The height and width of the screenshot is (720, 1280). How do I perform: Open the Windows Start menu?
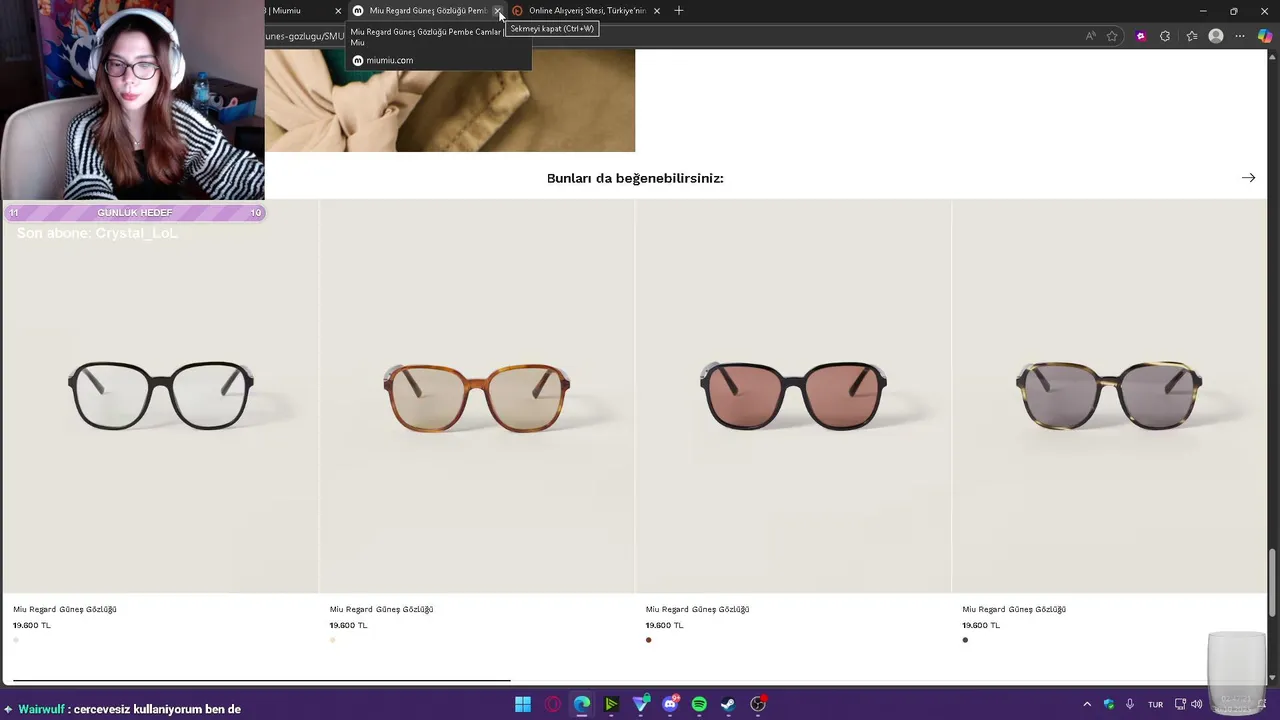tap(523, 705)
